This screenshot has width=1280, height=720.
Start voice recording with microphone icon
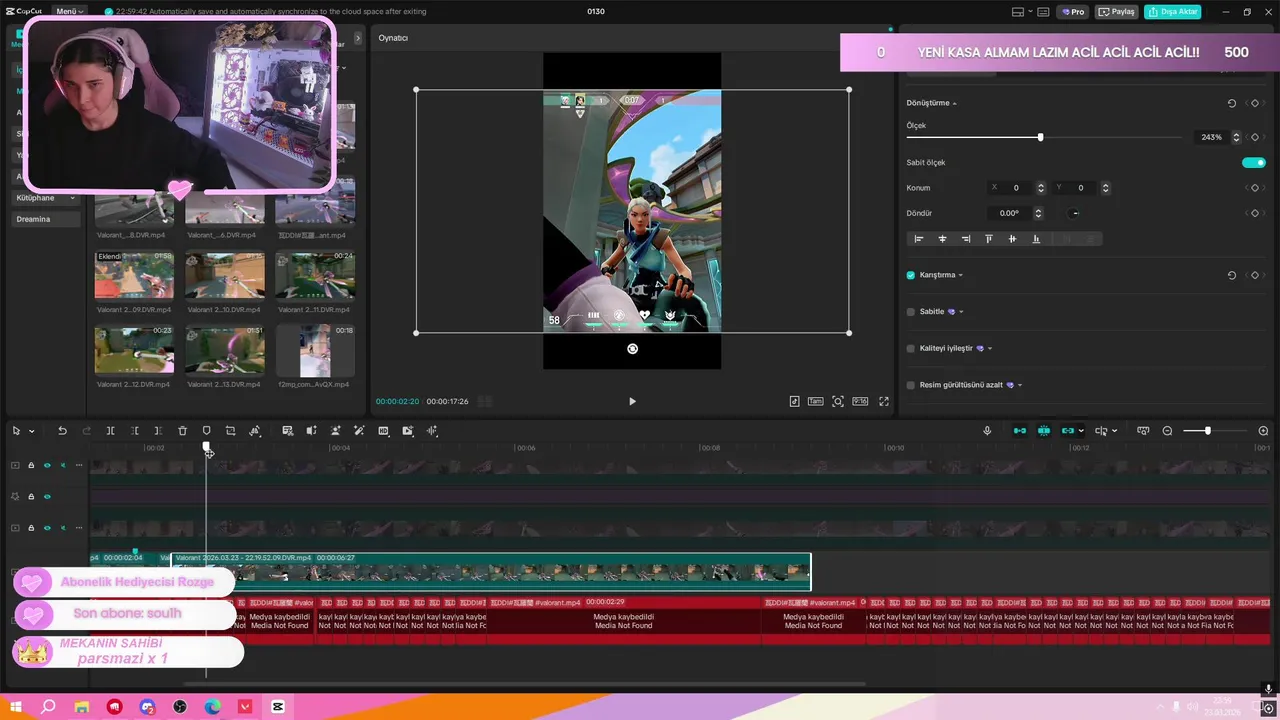(x=987, y=431)
